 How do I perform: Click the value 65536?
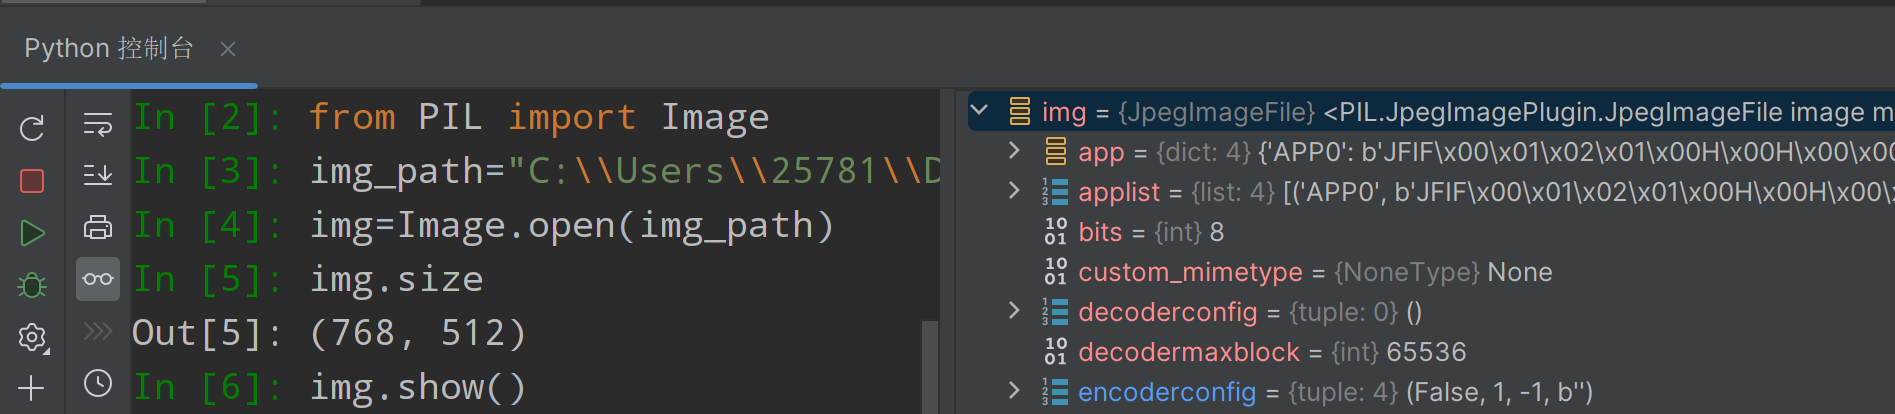click(x=1426, y=352)
